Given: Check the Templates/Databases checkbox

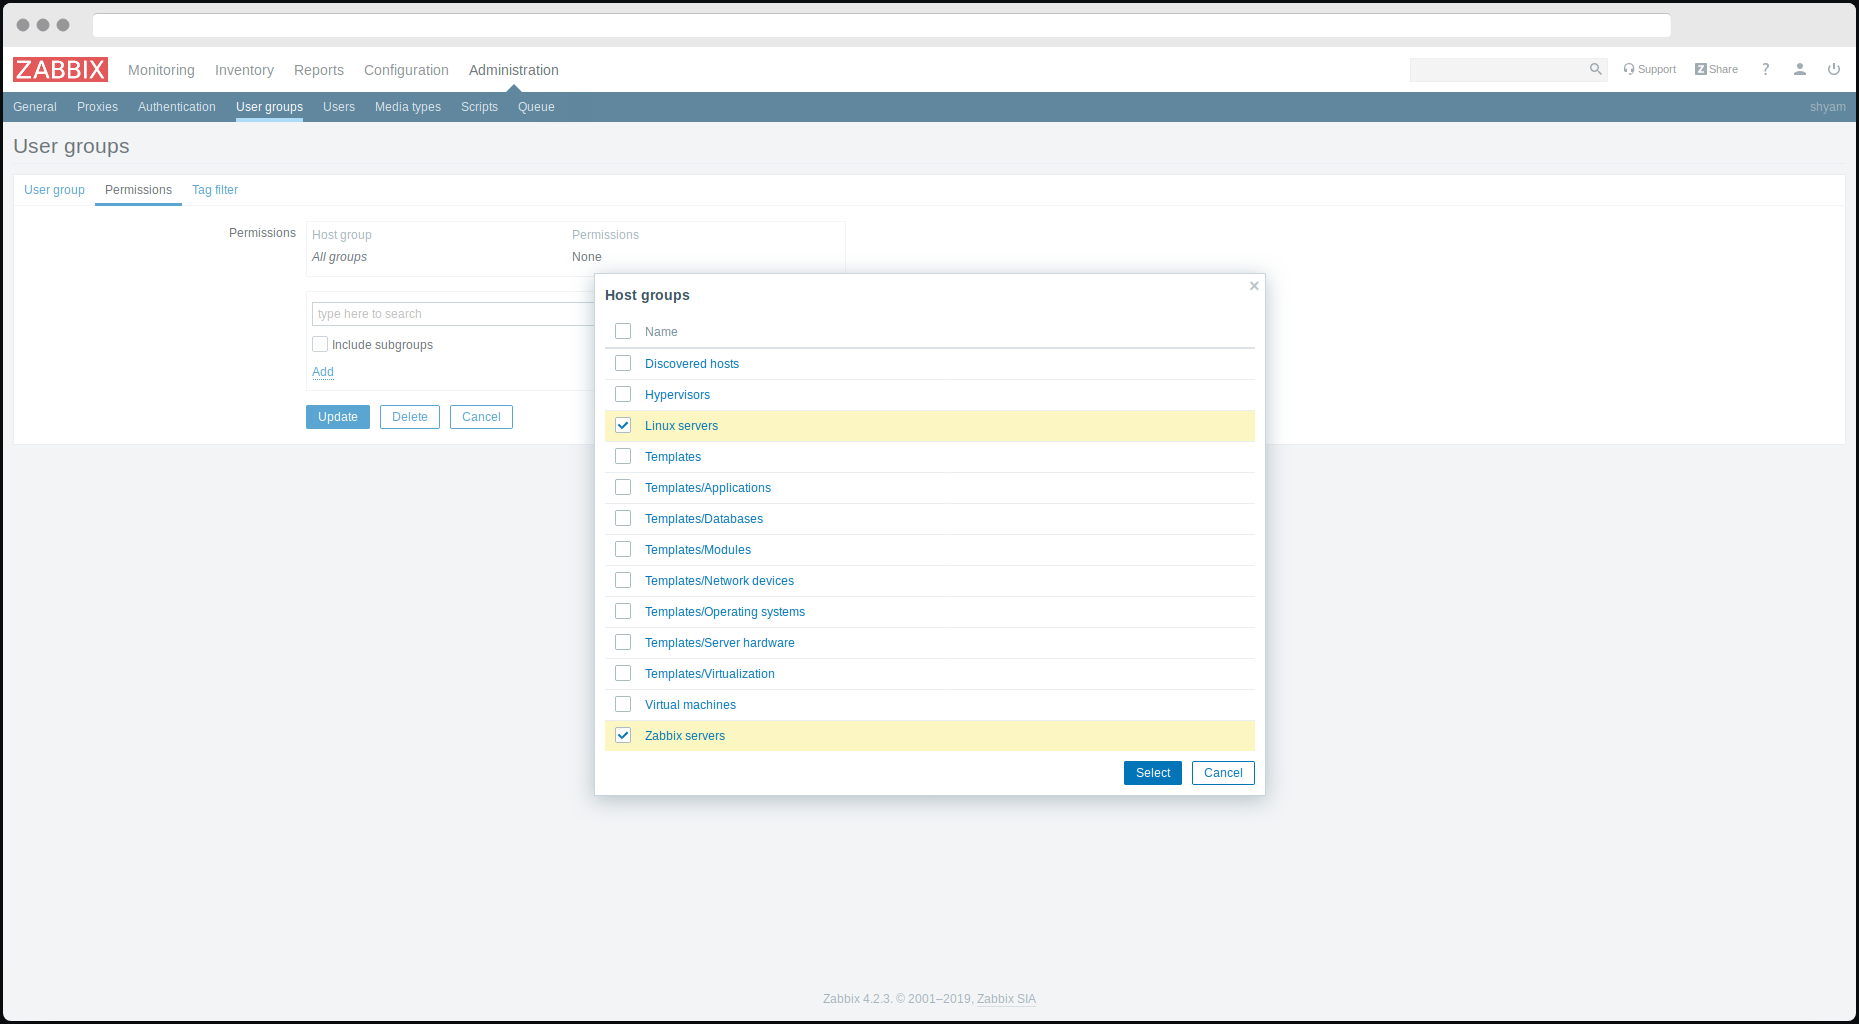Looking at the screenshot, I should (x=623, y=518).
